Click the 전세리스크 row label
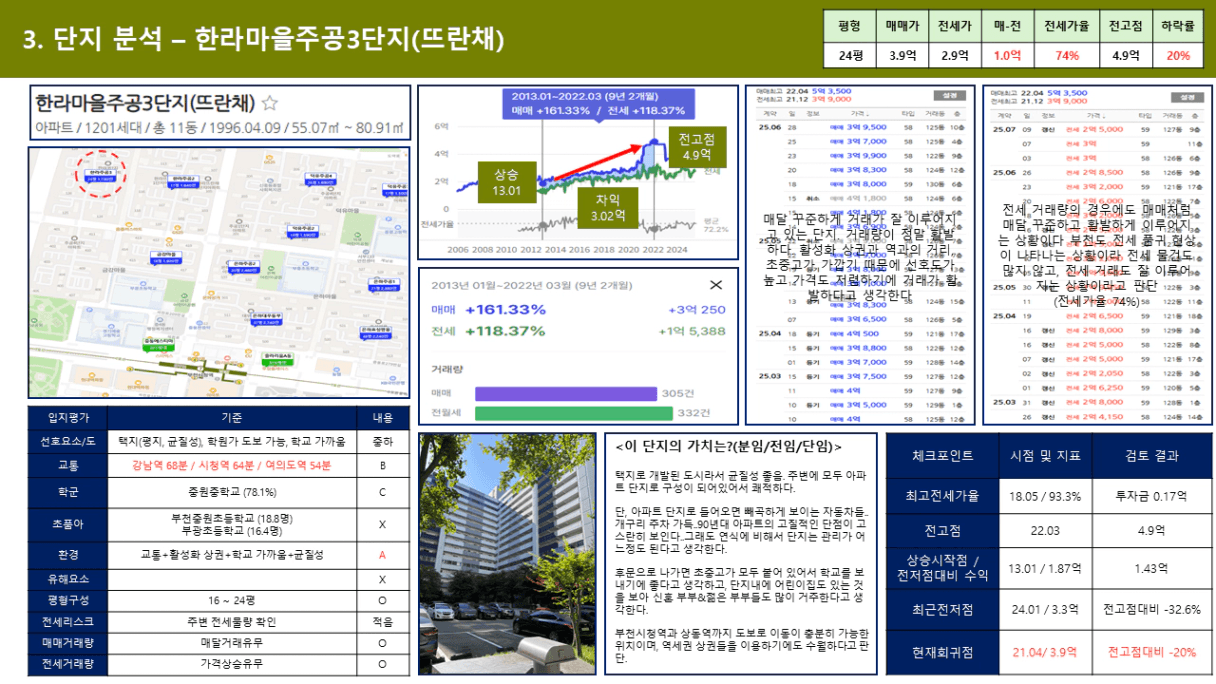This screenshot has width=1216, height=684. (x=67, y=621)
